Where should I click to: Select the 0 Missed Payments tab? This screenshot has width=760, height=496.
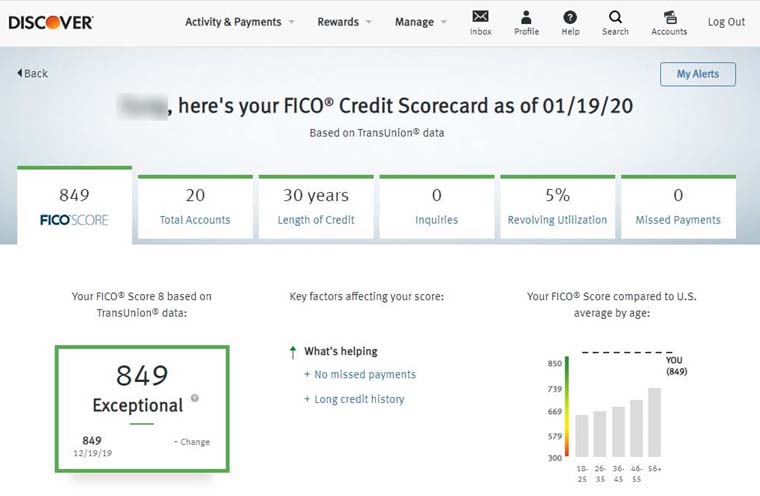[x=678, y=207]
